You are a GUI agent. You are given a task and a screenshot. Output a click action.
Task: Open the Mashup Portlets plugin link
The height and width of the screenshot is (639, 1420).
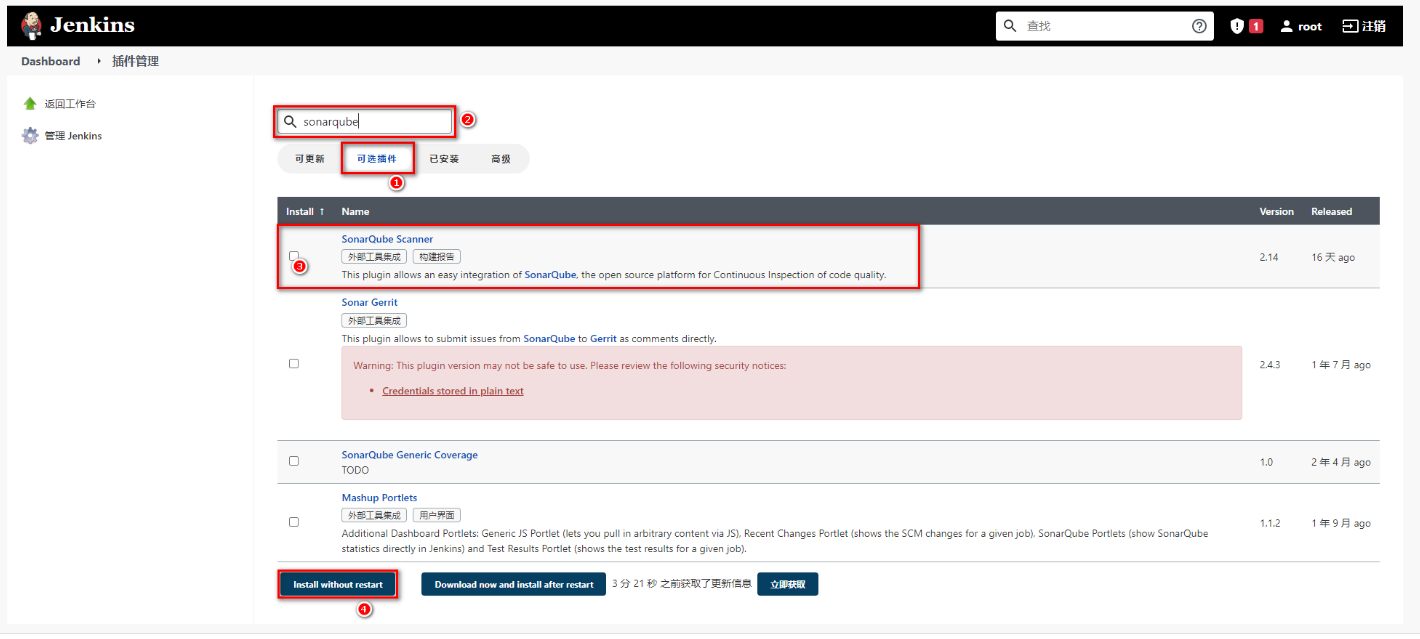[379, 497]
